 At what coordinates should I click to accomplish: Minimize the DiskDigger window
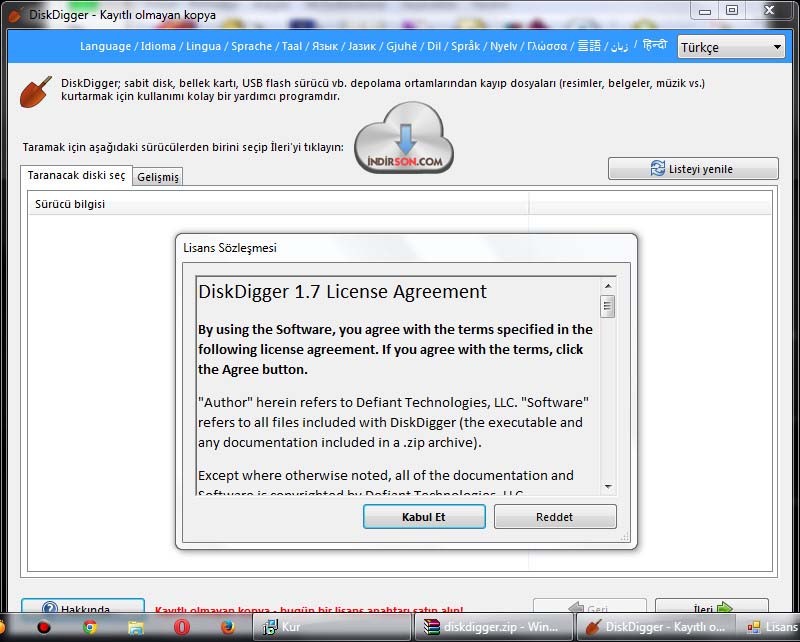tap(705, 11)
